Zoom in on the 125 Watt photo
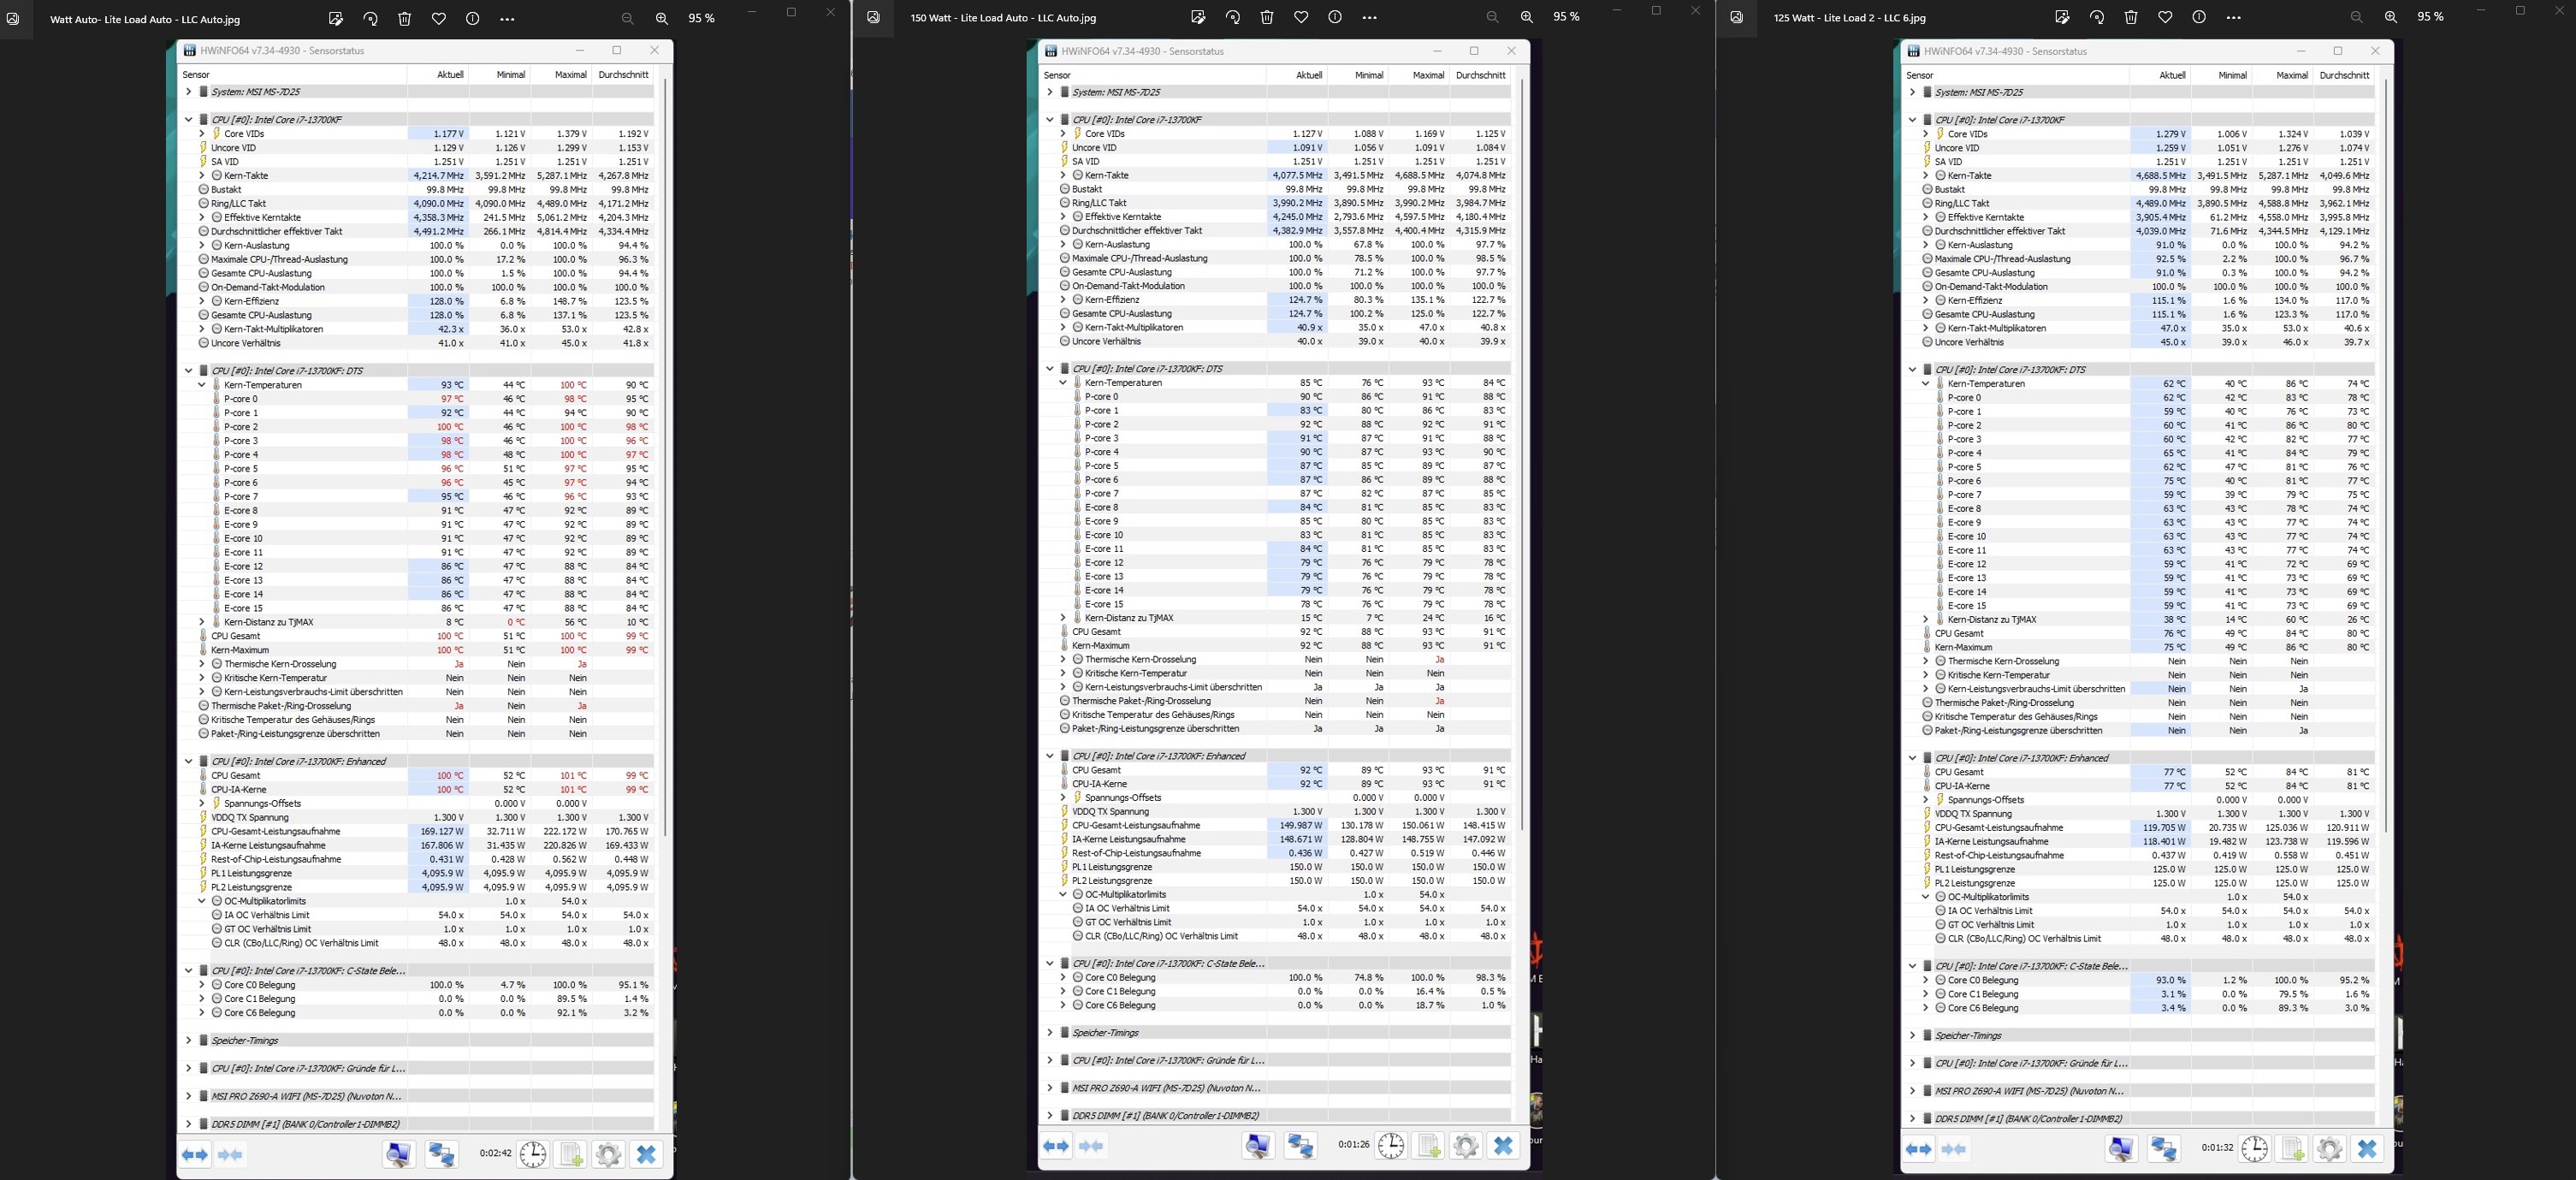The height and width of the screenshot is (1180, 2576). tap(2390, 17)
